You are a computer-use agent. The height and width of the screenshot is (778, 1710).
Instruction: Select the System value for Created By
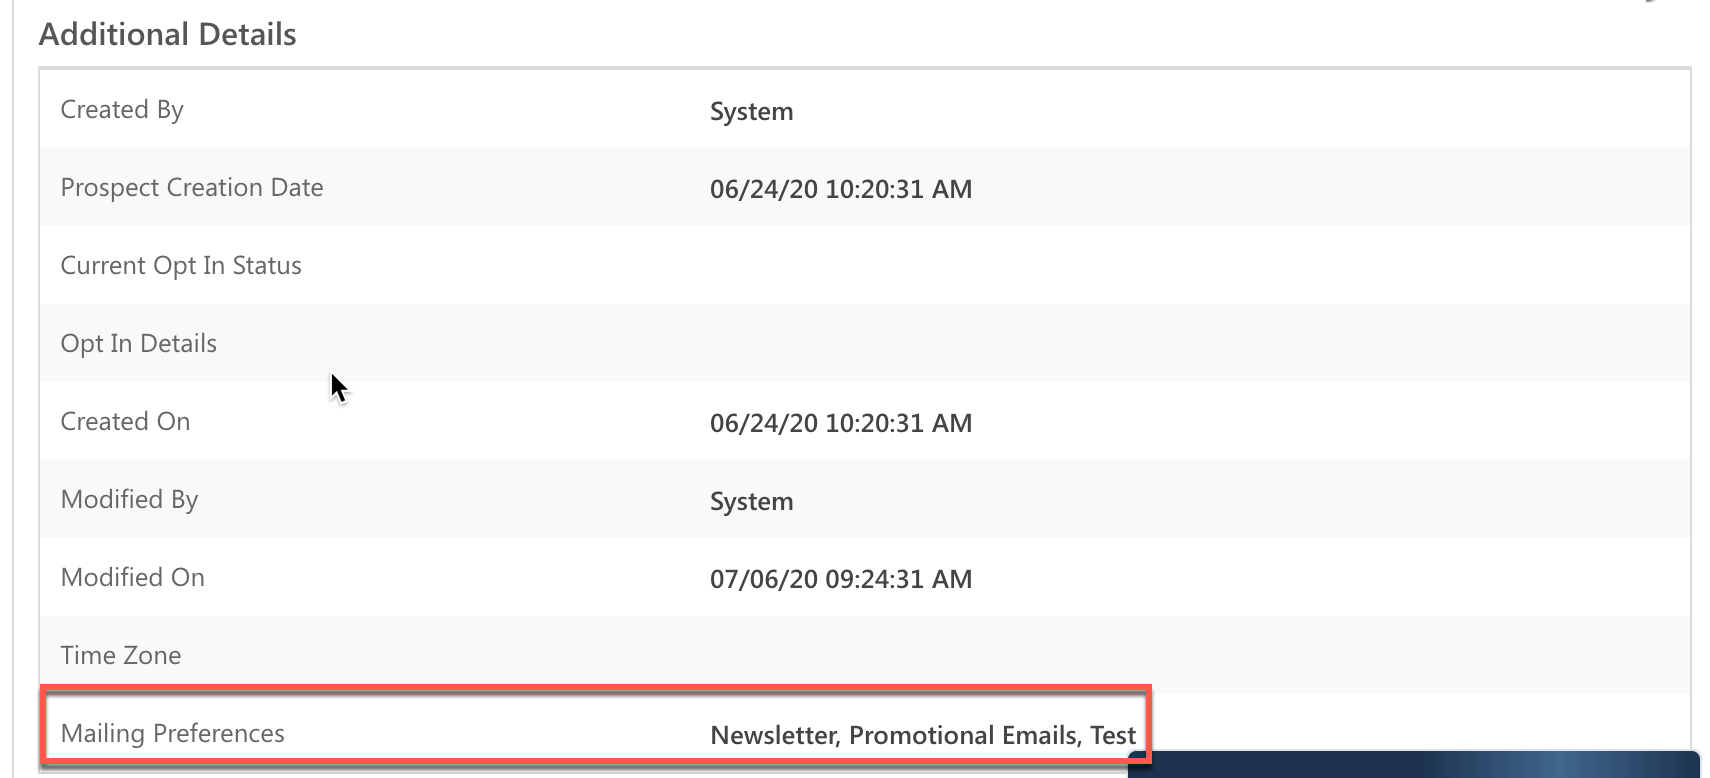[x=751, y=111]
